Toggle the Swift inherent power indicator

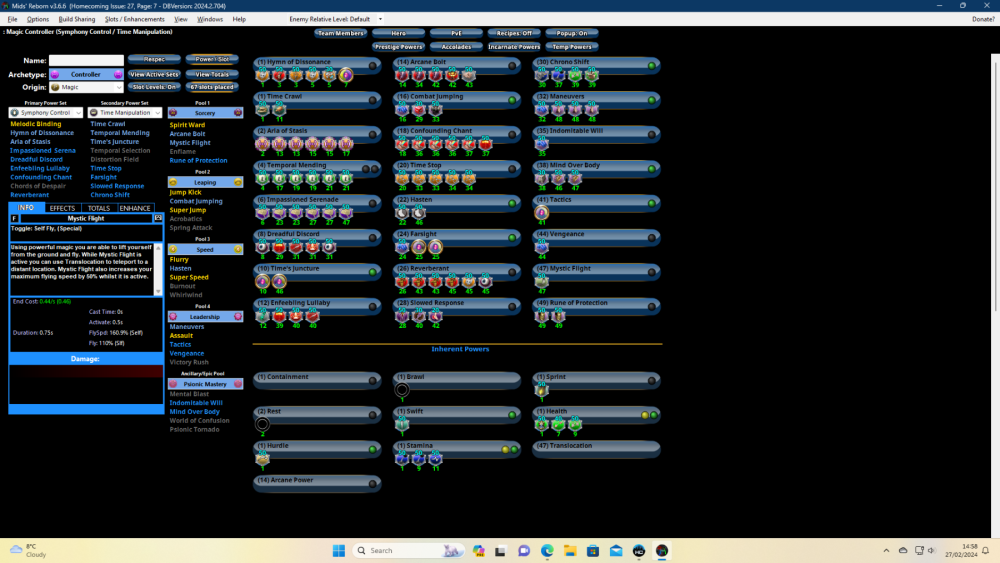point(512,415)
